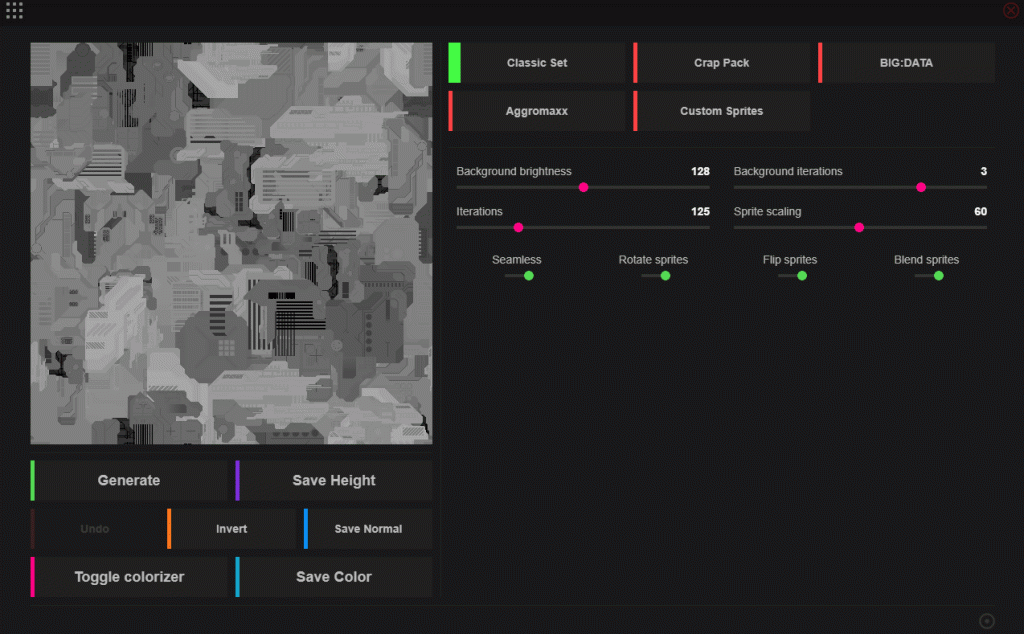Switch to the Crap Pack sprite set
Image resolution: width=1024 pixels, height=634 pixels.
[722, 63]
